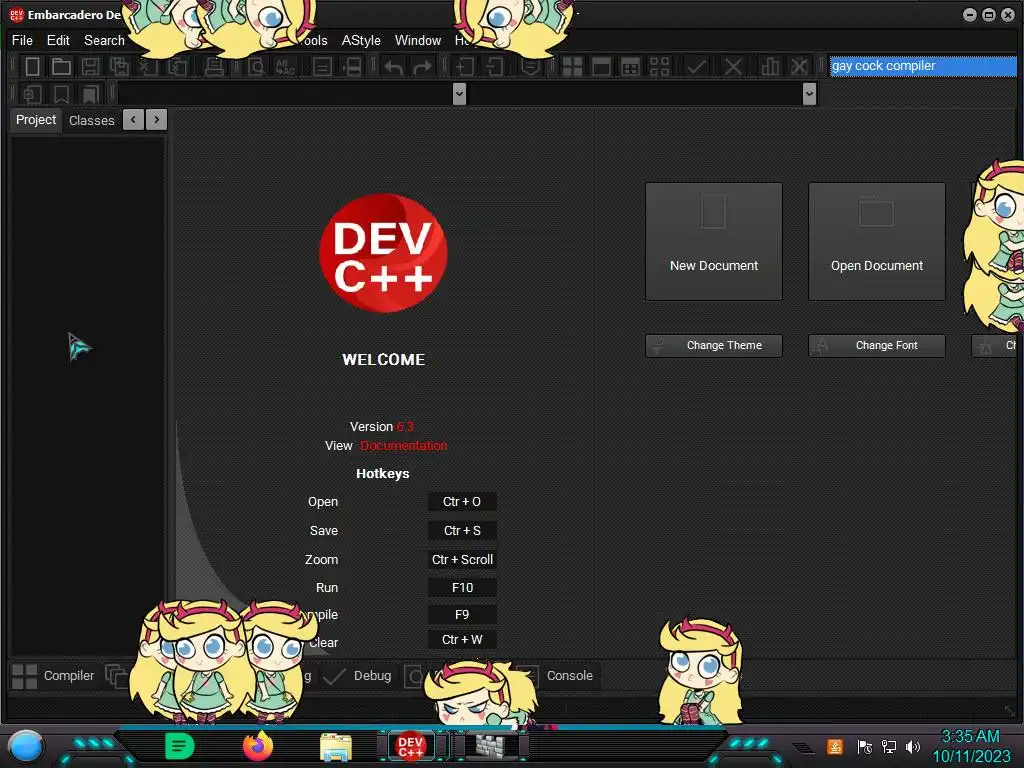Click the Find magnifier toolbar icon
The image size is (1024, 768).
click(256, 66)
